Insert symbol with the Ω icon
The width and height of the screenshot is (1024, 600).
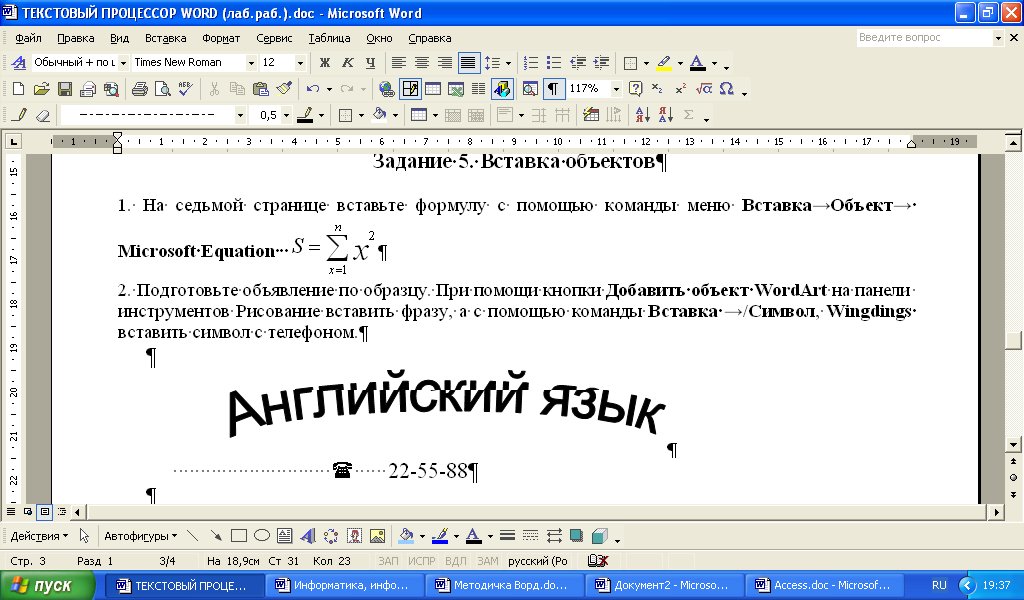pyautogui.click(x=726, y=89)
